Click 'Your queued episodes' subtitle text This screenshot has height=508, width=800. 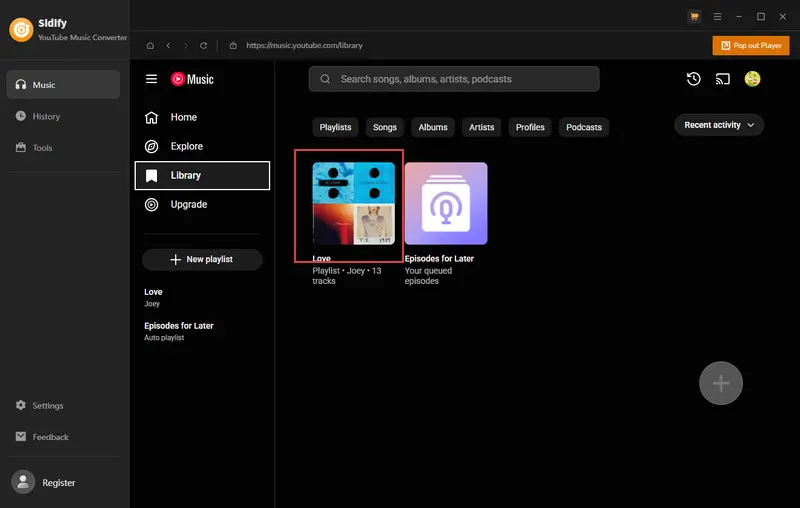[429, 276]
